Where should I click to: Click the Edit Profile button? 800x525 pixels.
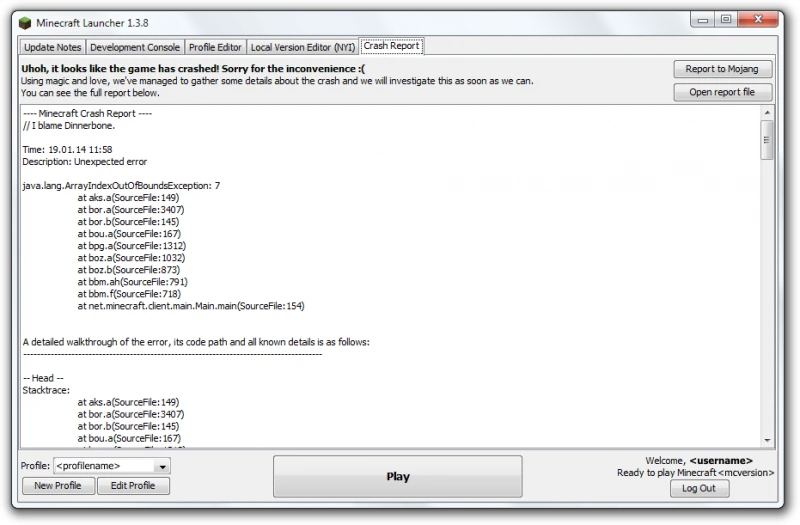click(x=133, y=486)
